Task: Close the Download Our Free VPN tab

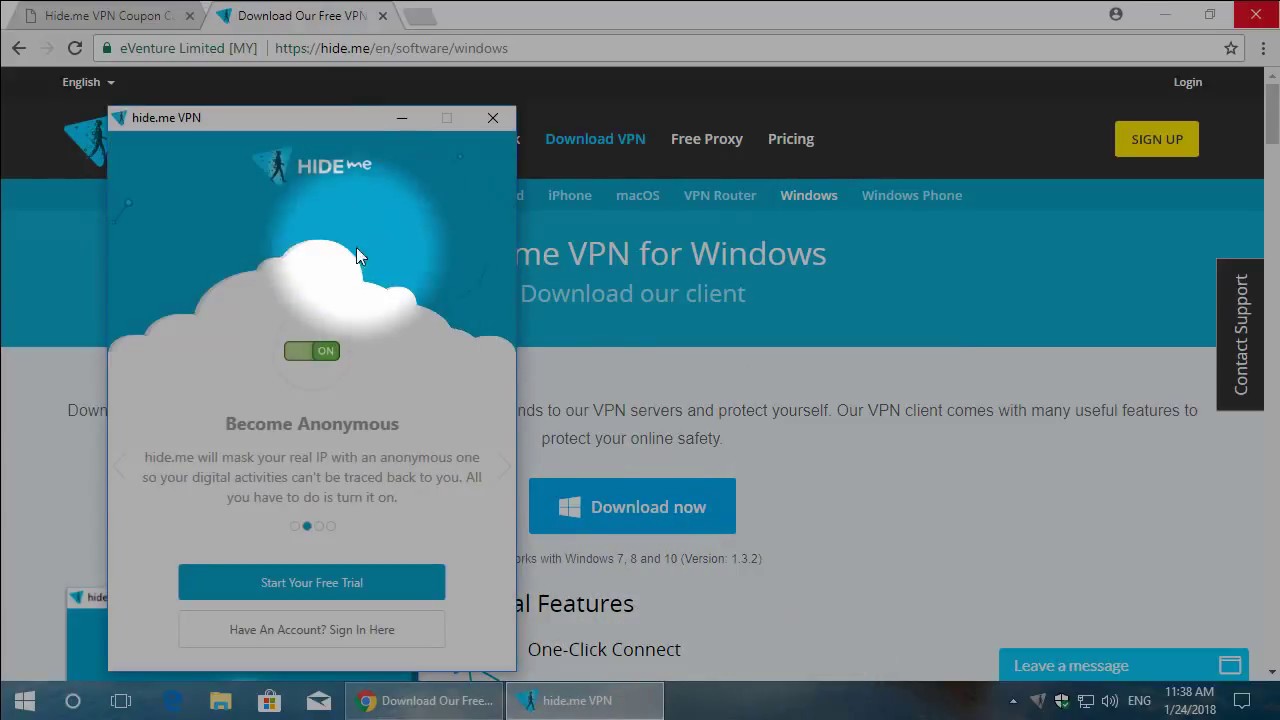Action: tap(382, 16)
